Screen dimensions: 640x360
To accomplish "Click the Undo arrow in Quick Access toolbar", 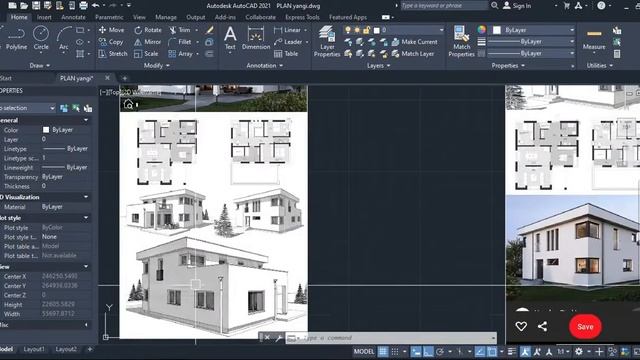I will (x=96, y=5).
